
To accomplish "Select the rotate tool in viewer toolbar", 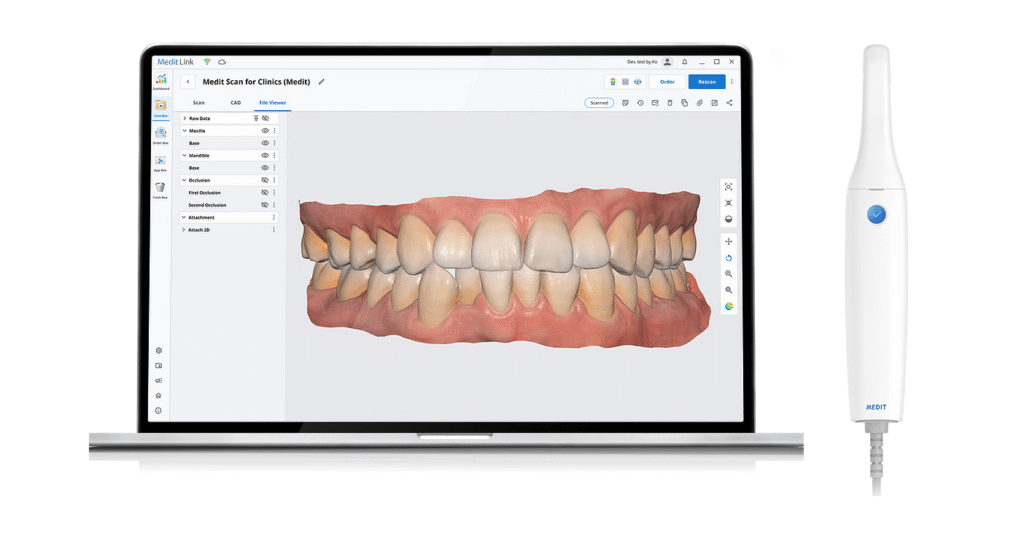I will [728, 258].
